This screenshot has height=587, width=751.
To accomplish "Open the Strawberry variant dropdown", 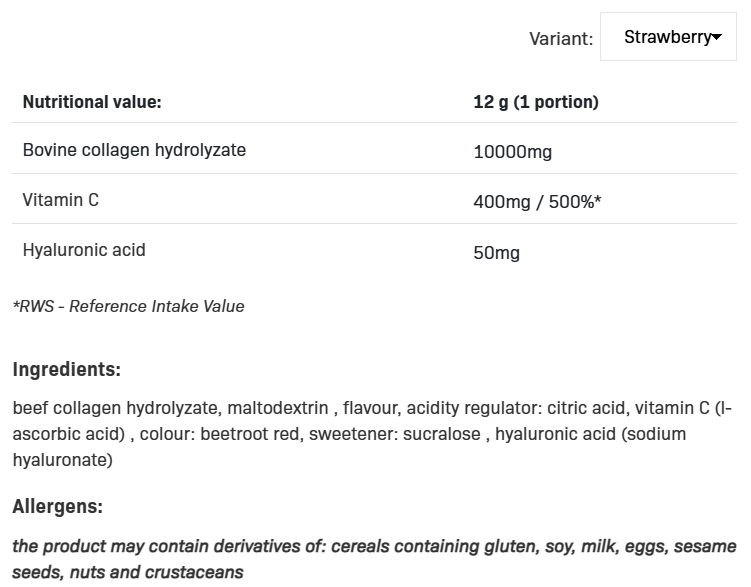I will point(668,37).
